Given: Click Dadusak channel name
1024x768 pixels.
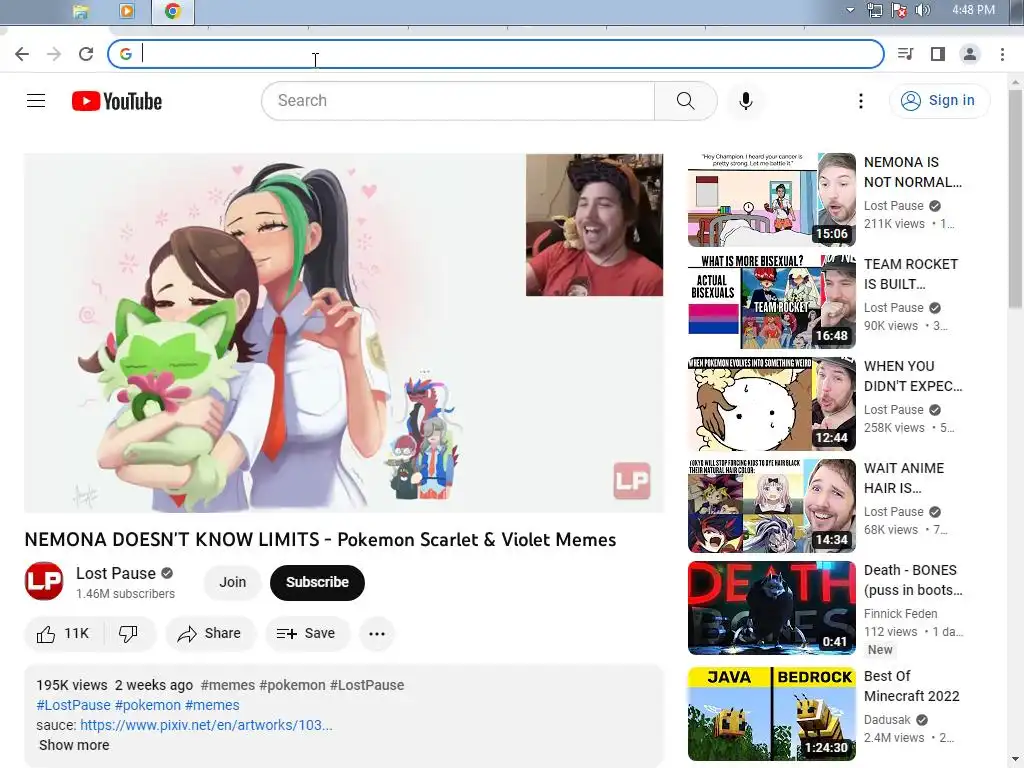Looking at the screenshot, I should 887,720.
